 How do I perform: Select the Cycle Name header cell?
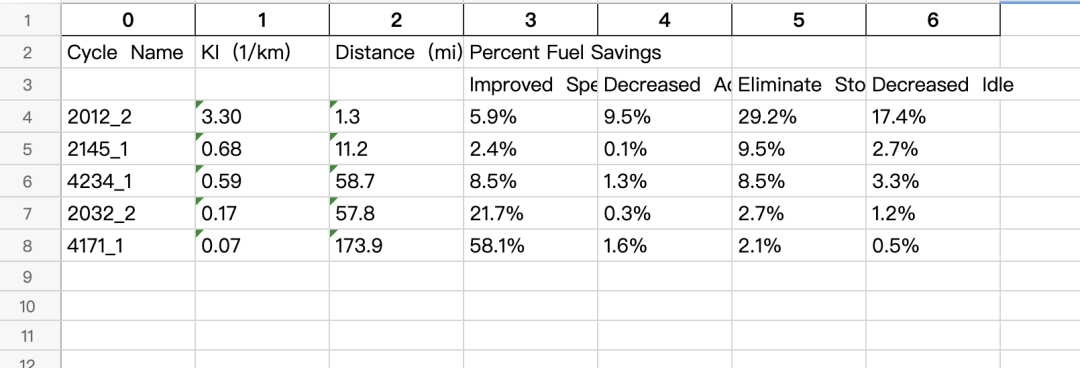pos(128,52)
